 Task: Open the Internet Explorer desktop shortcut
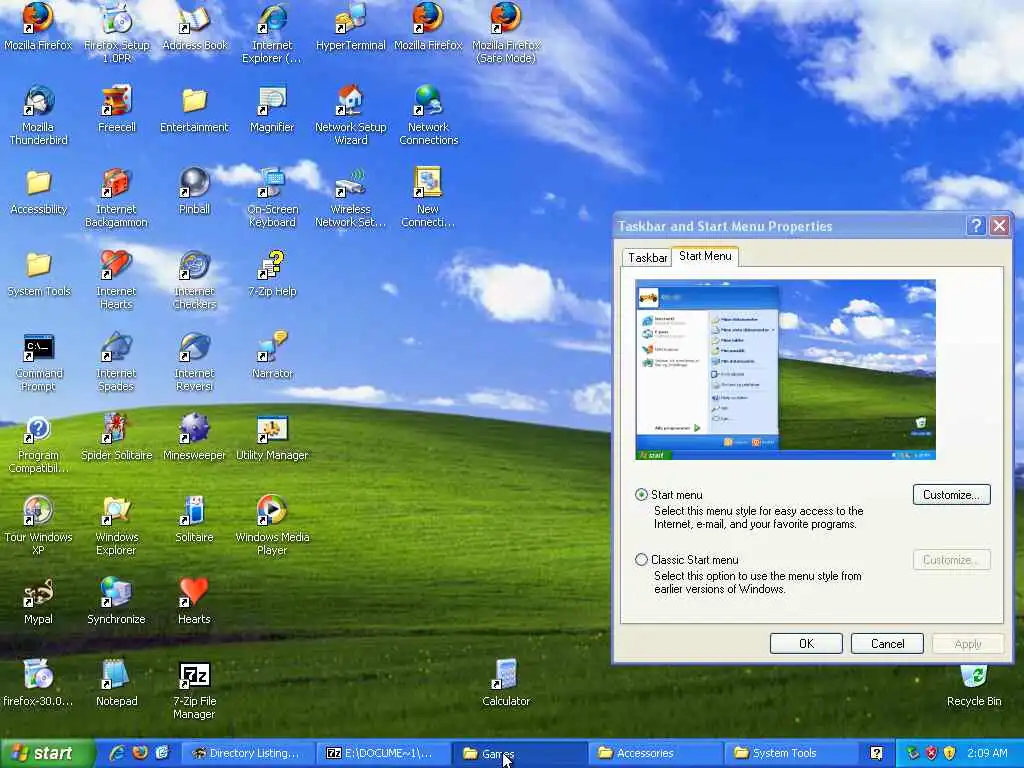(x=272, y=31)
